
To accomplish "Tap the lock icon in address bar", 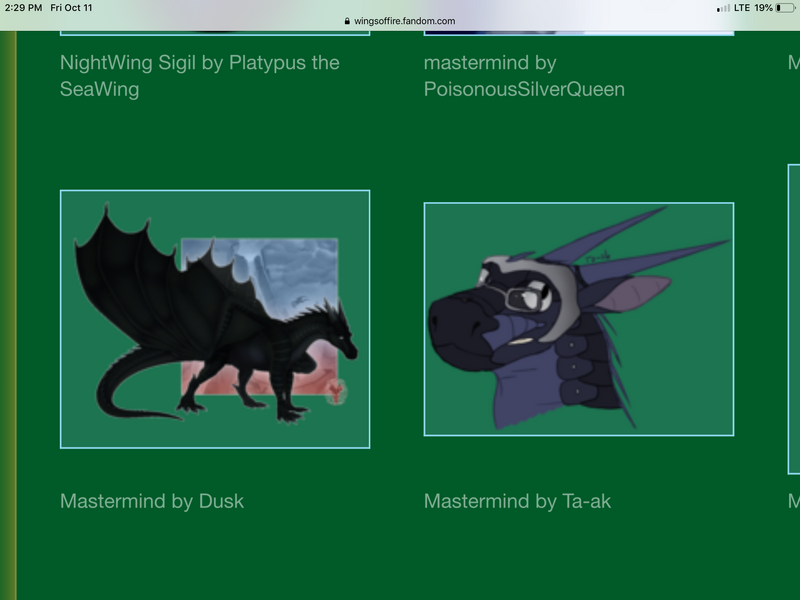I will pyautogui.click(x=347, y=21).
